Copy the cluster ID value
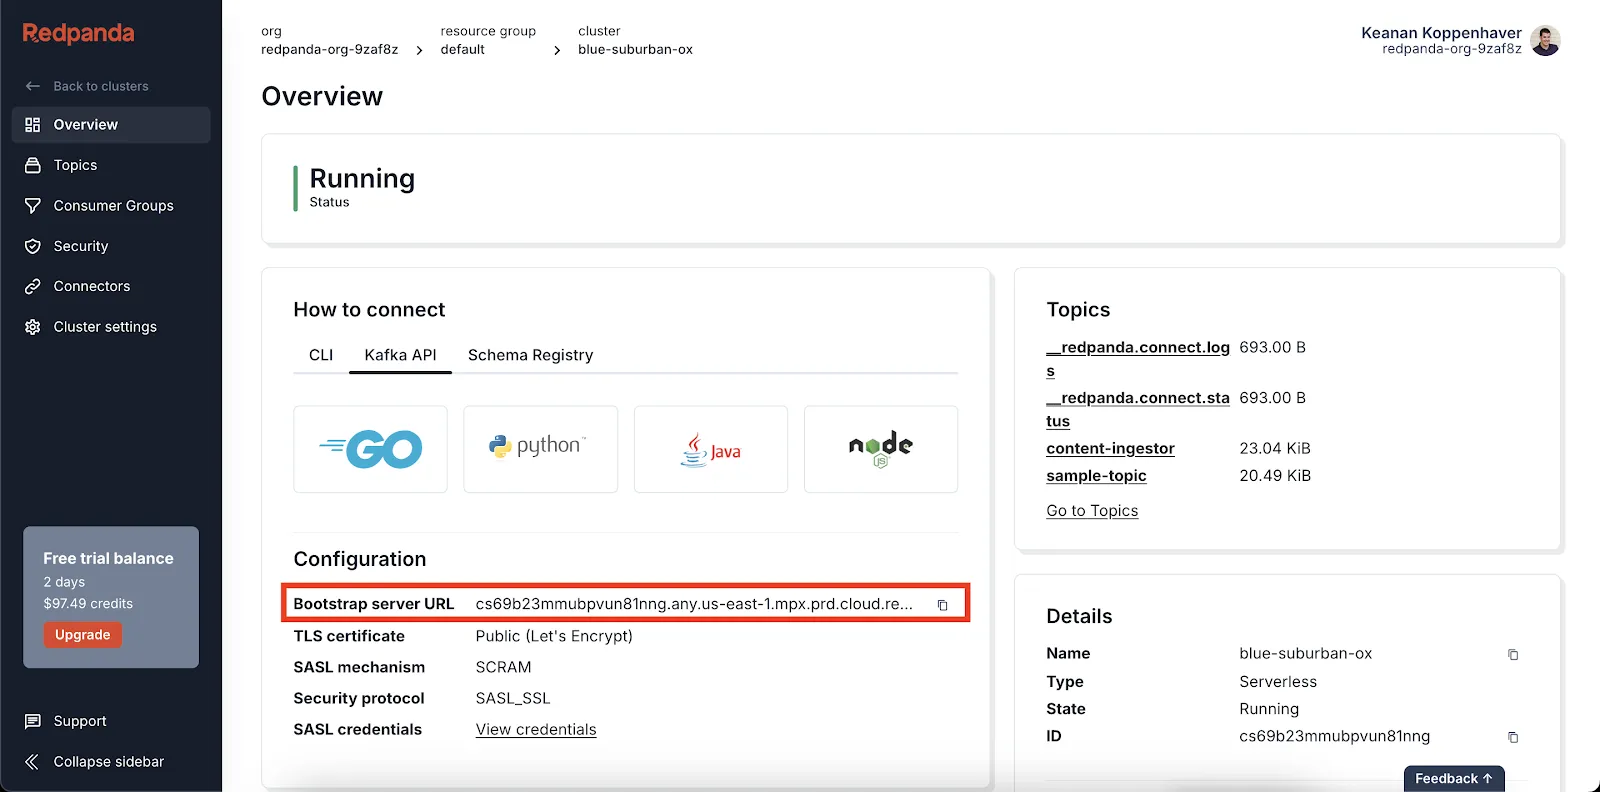Screen dimensions: 1600x792 tap(1513, 737)
